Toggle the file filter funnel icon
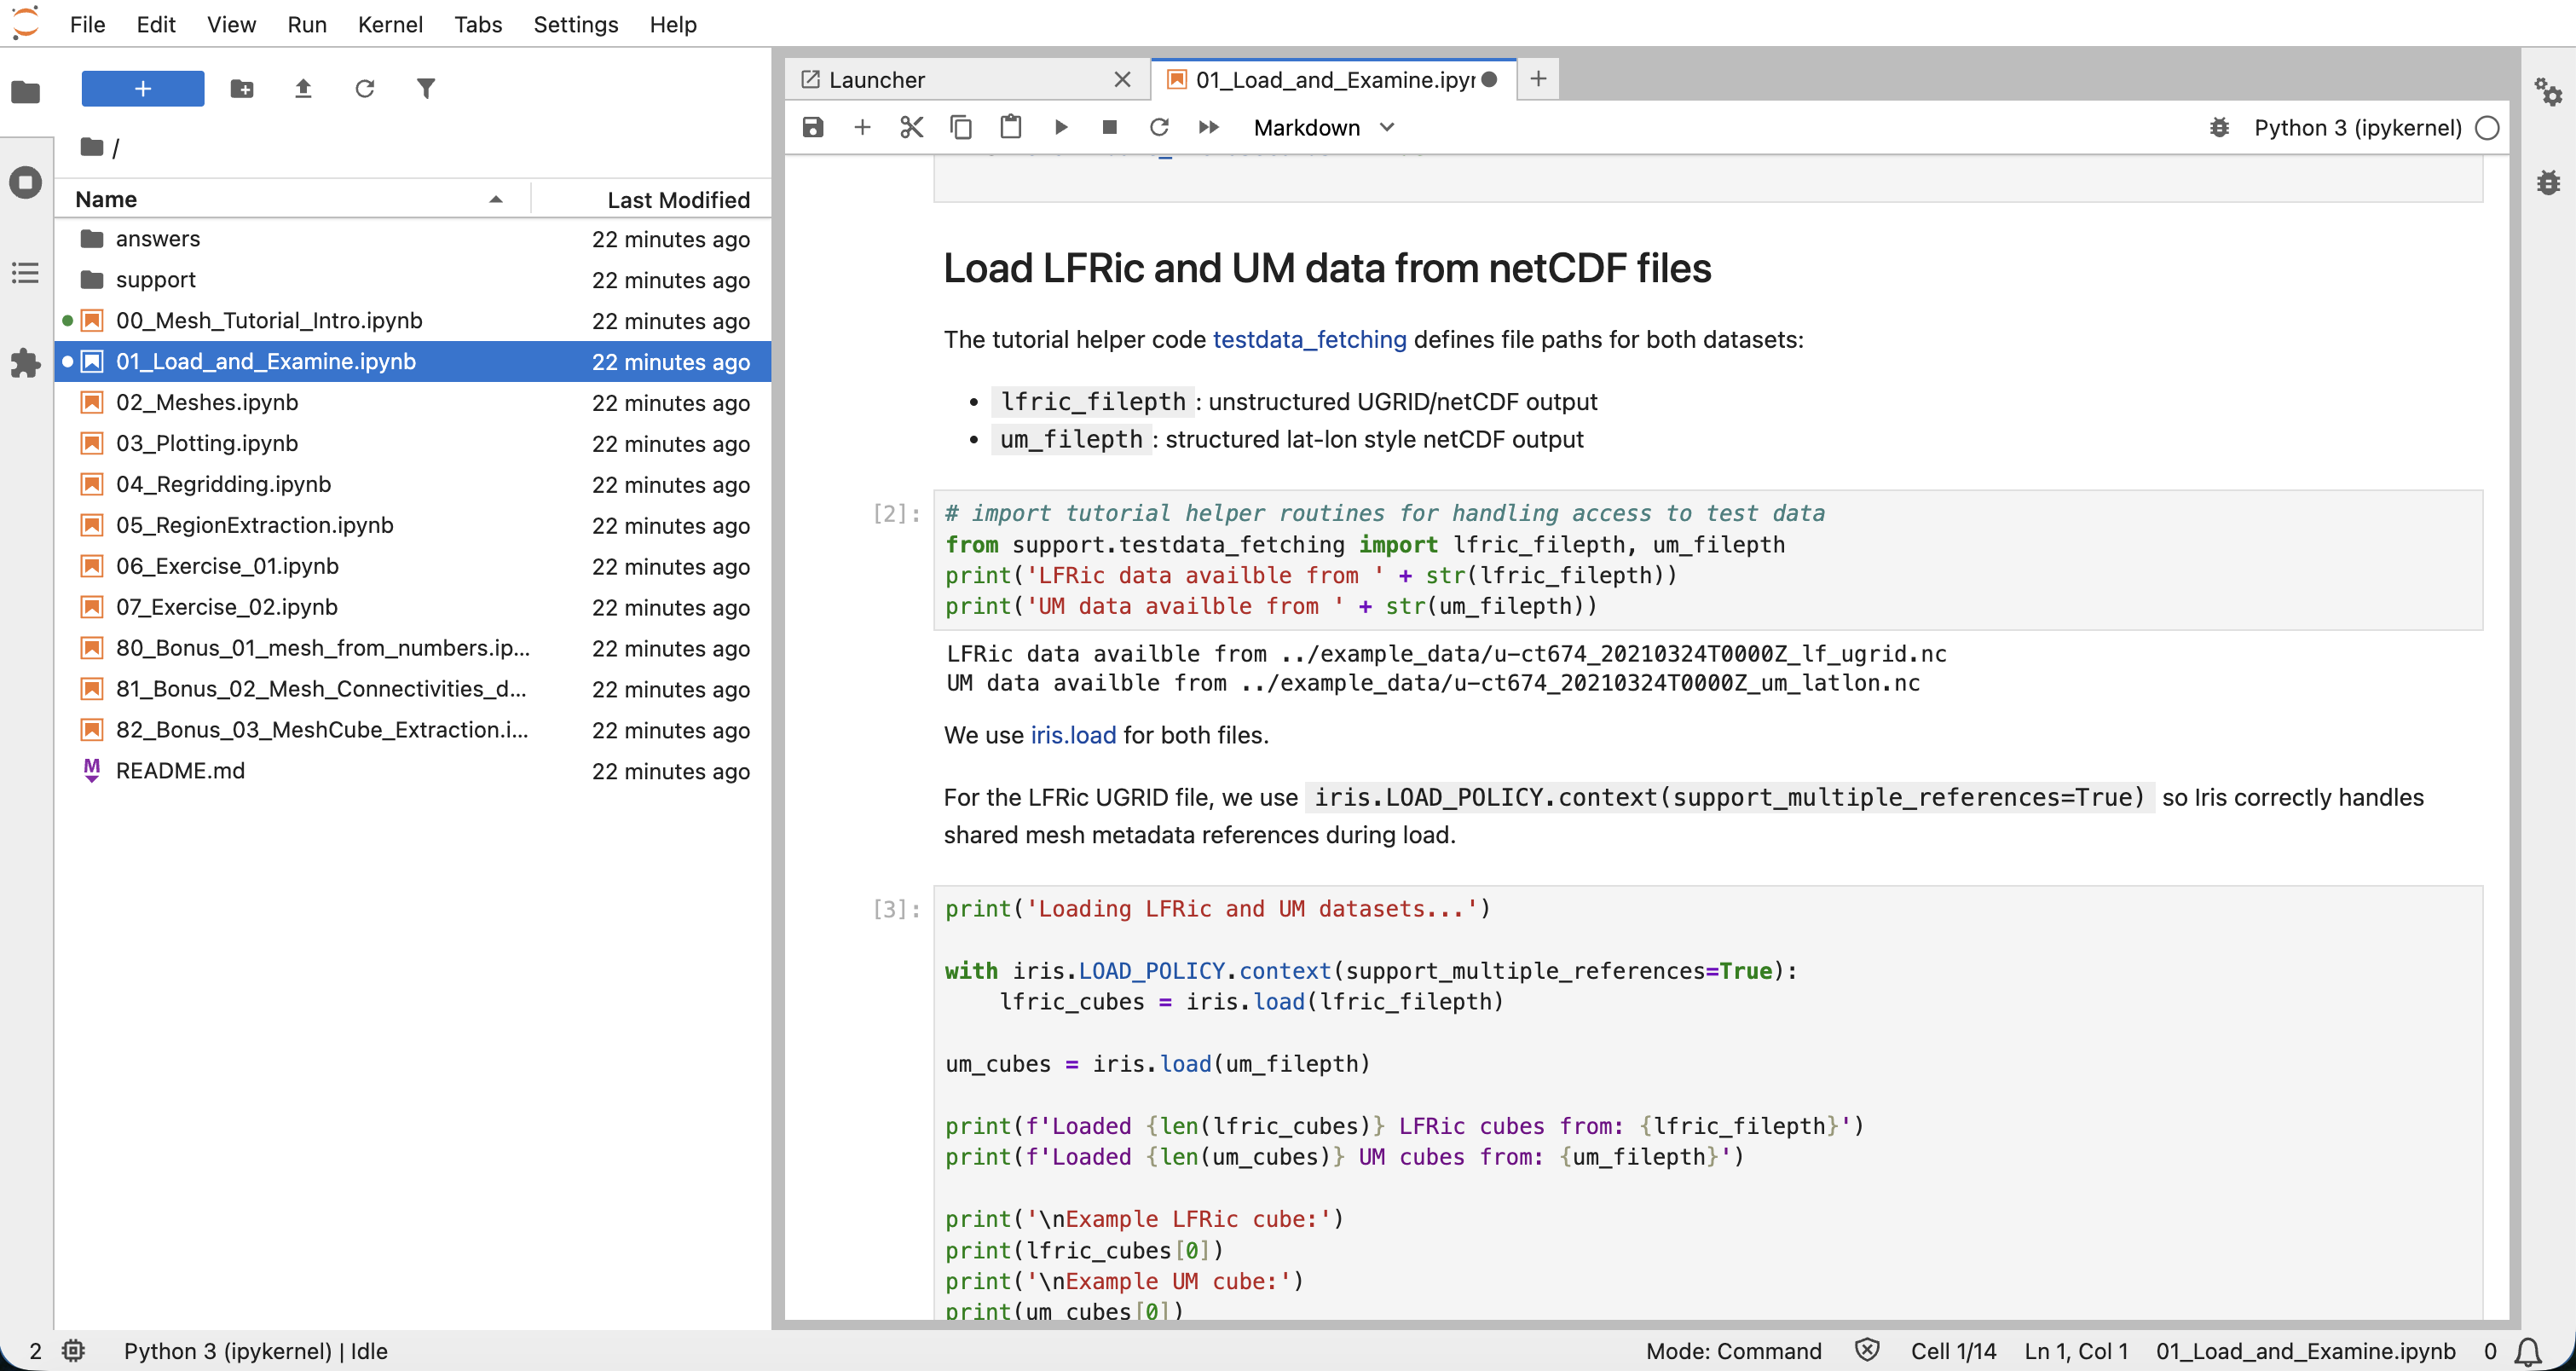The width and height of the screenshot is (2576, 1371). 426,89
